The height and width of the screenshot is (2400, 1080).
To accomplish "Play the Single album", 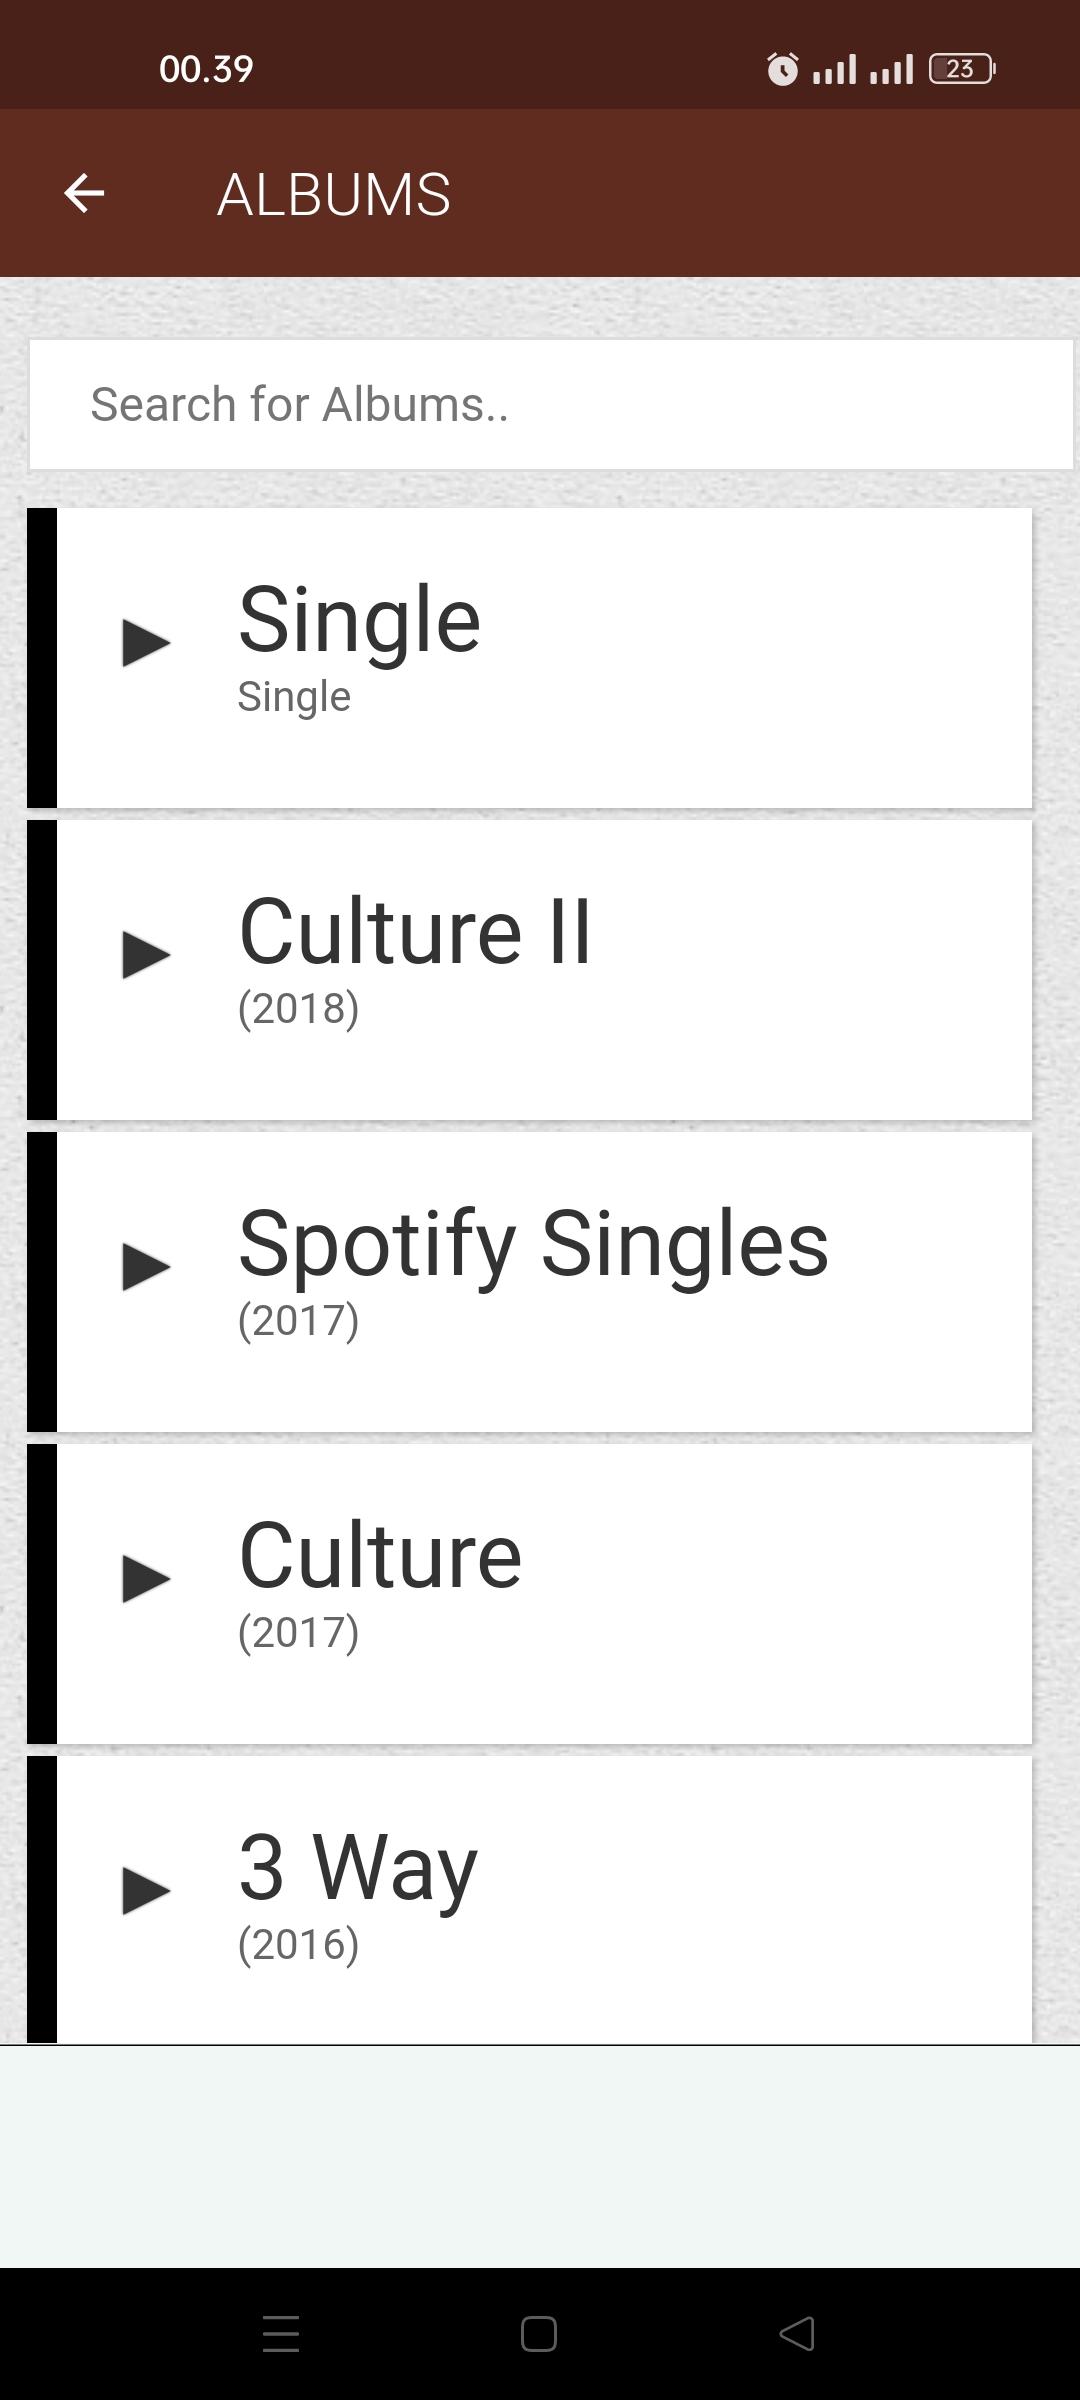I will [146, 643].
